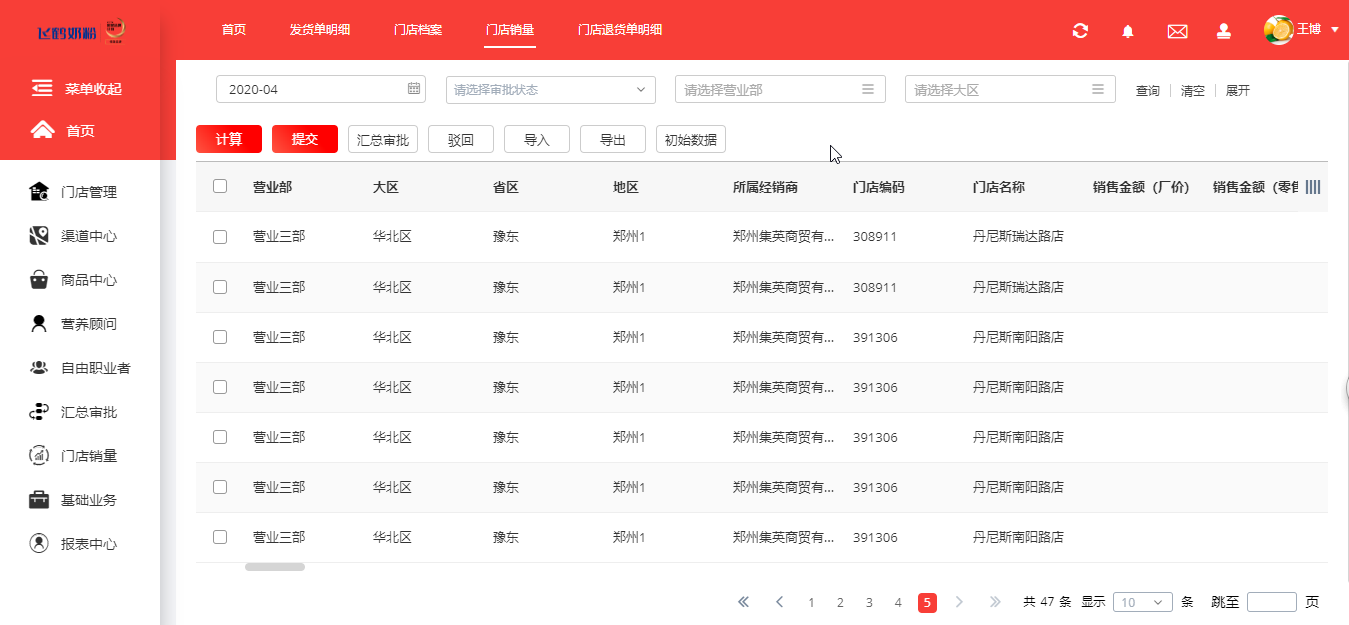The image size is (1349, 625).
Task: Click the user profile icon in header
Action: click(1224, 31)
